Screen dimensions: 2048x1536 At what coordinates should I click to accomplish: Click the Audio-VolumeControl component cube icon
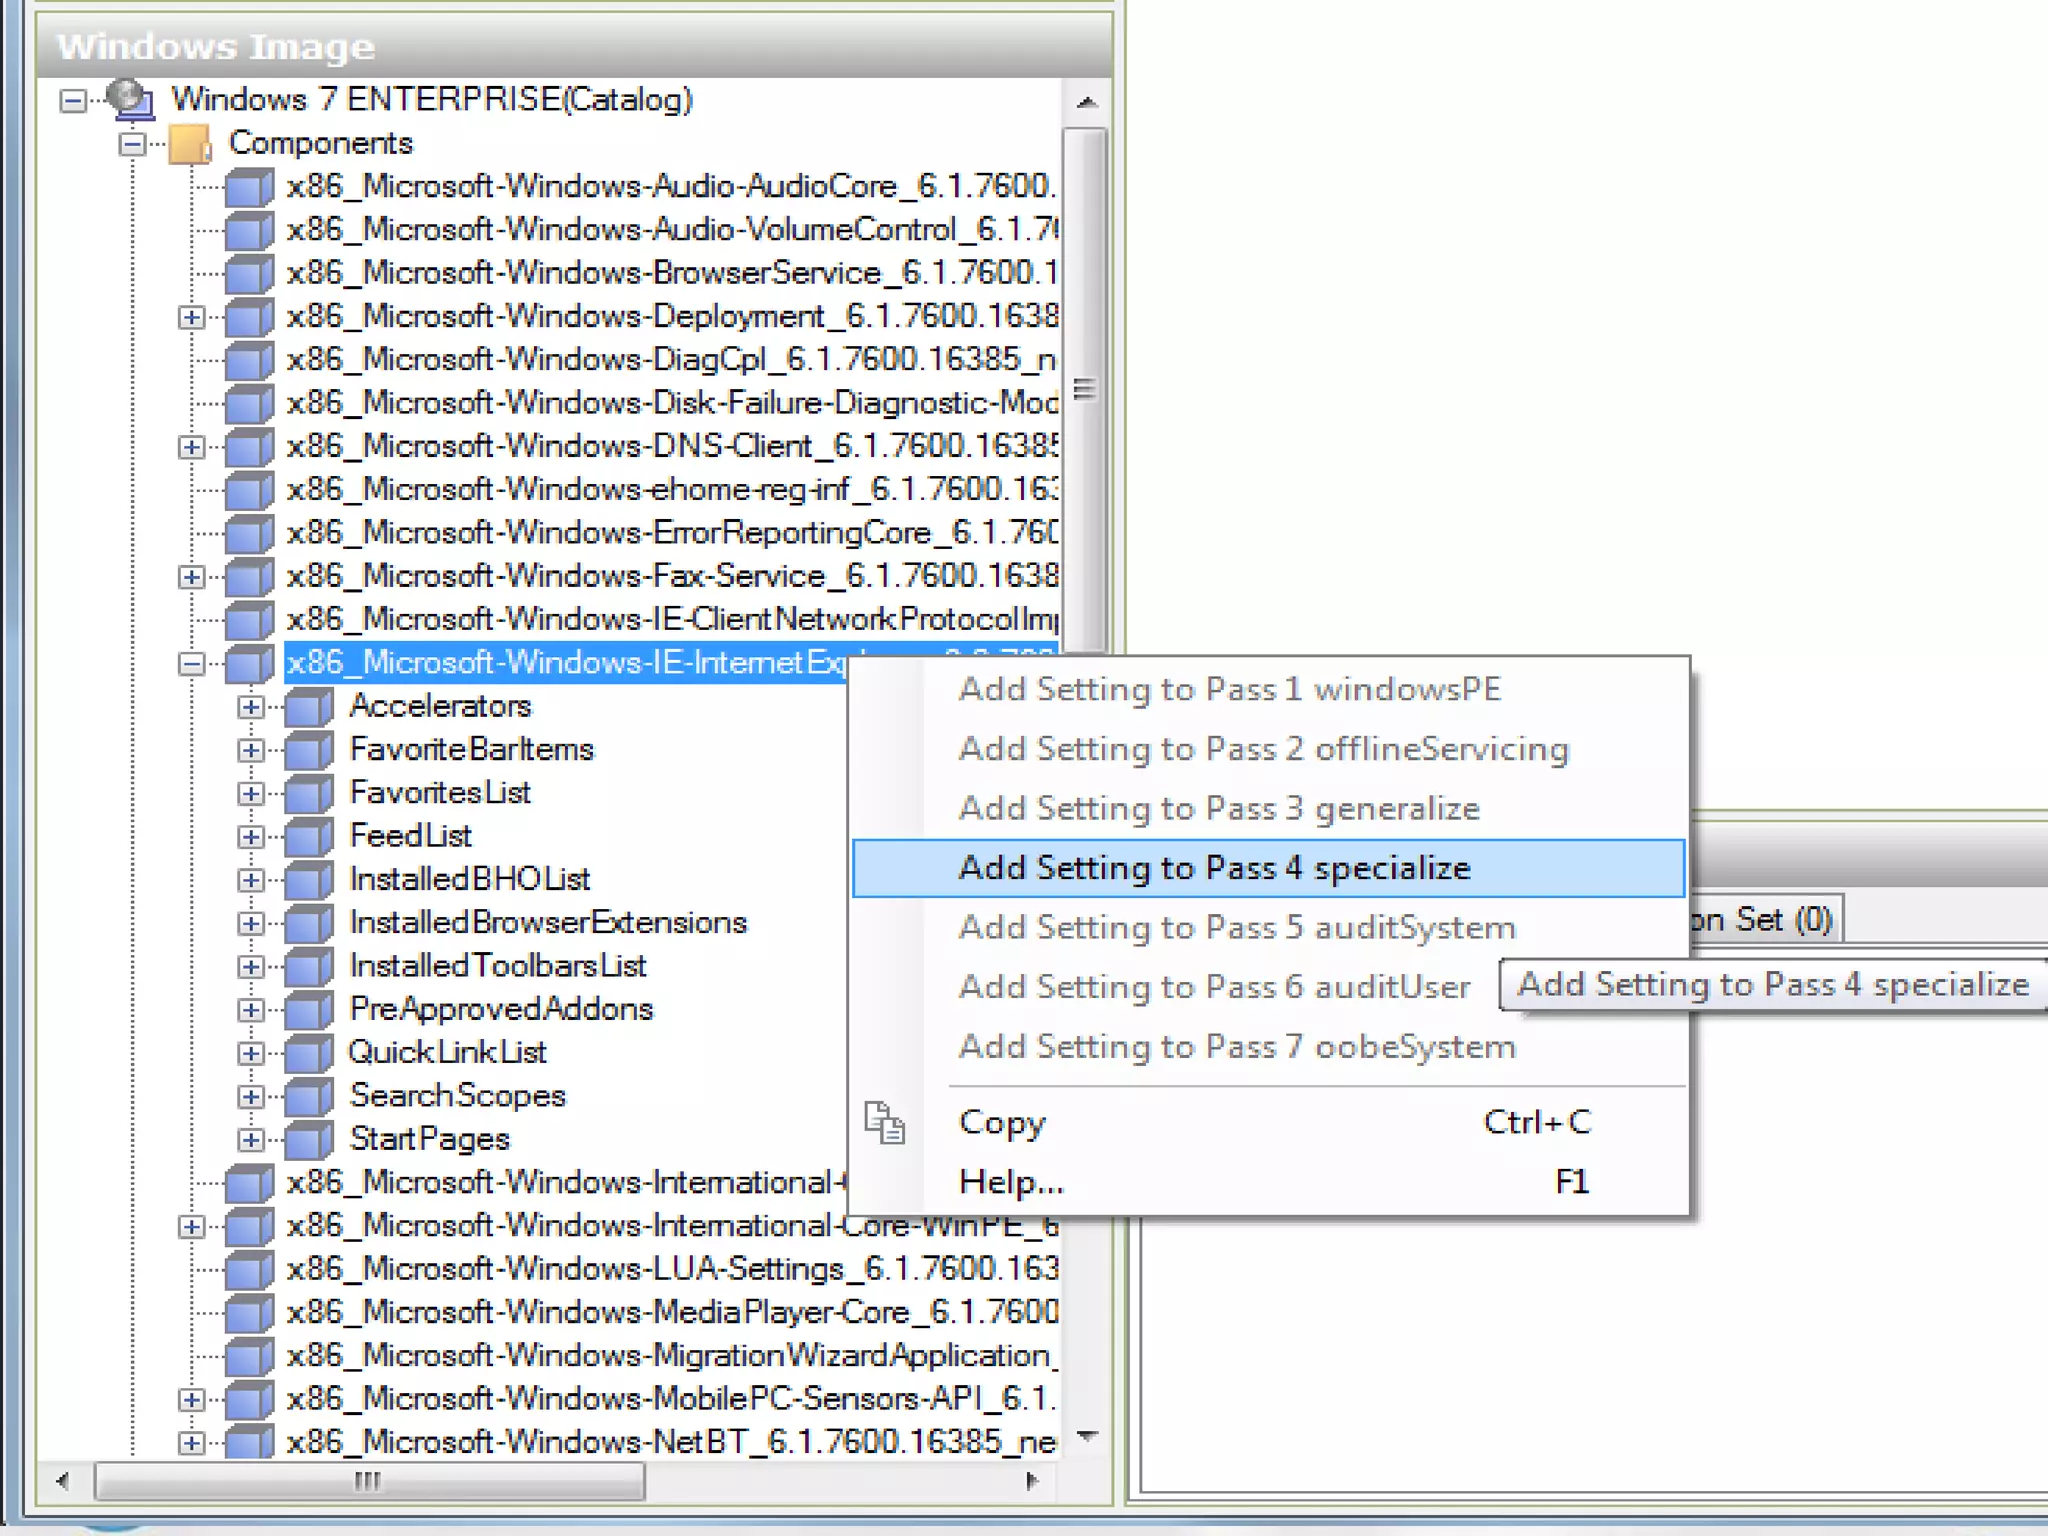[249, 230]
